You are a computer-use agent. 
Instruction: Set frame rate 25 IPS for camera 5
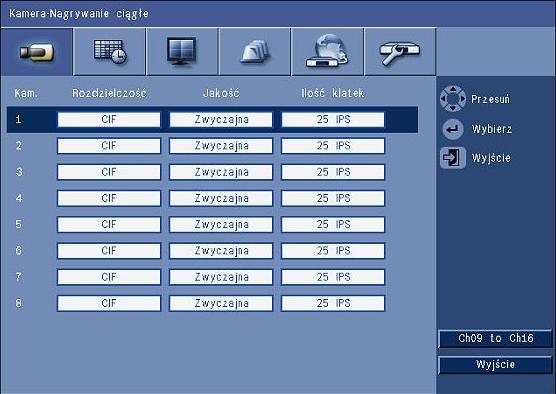(333, 224)
